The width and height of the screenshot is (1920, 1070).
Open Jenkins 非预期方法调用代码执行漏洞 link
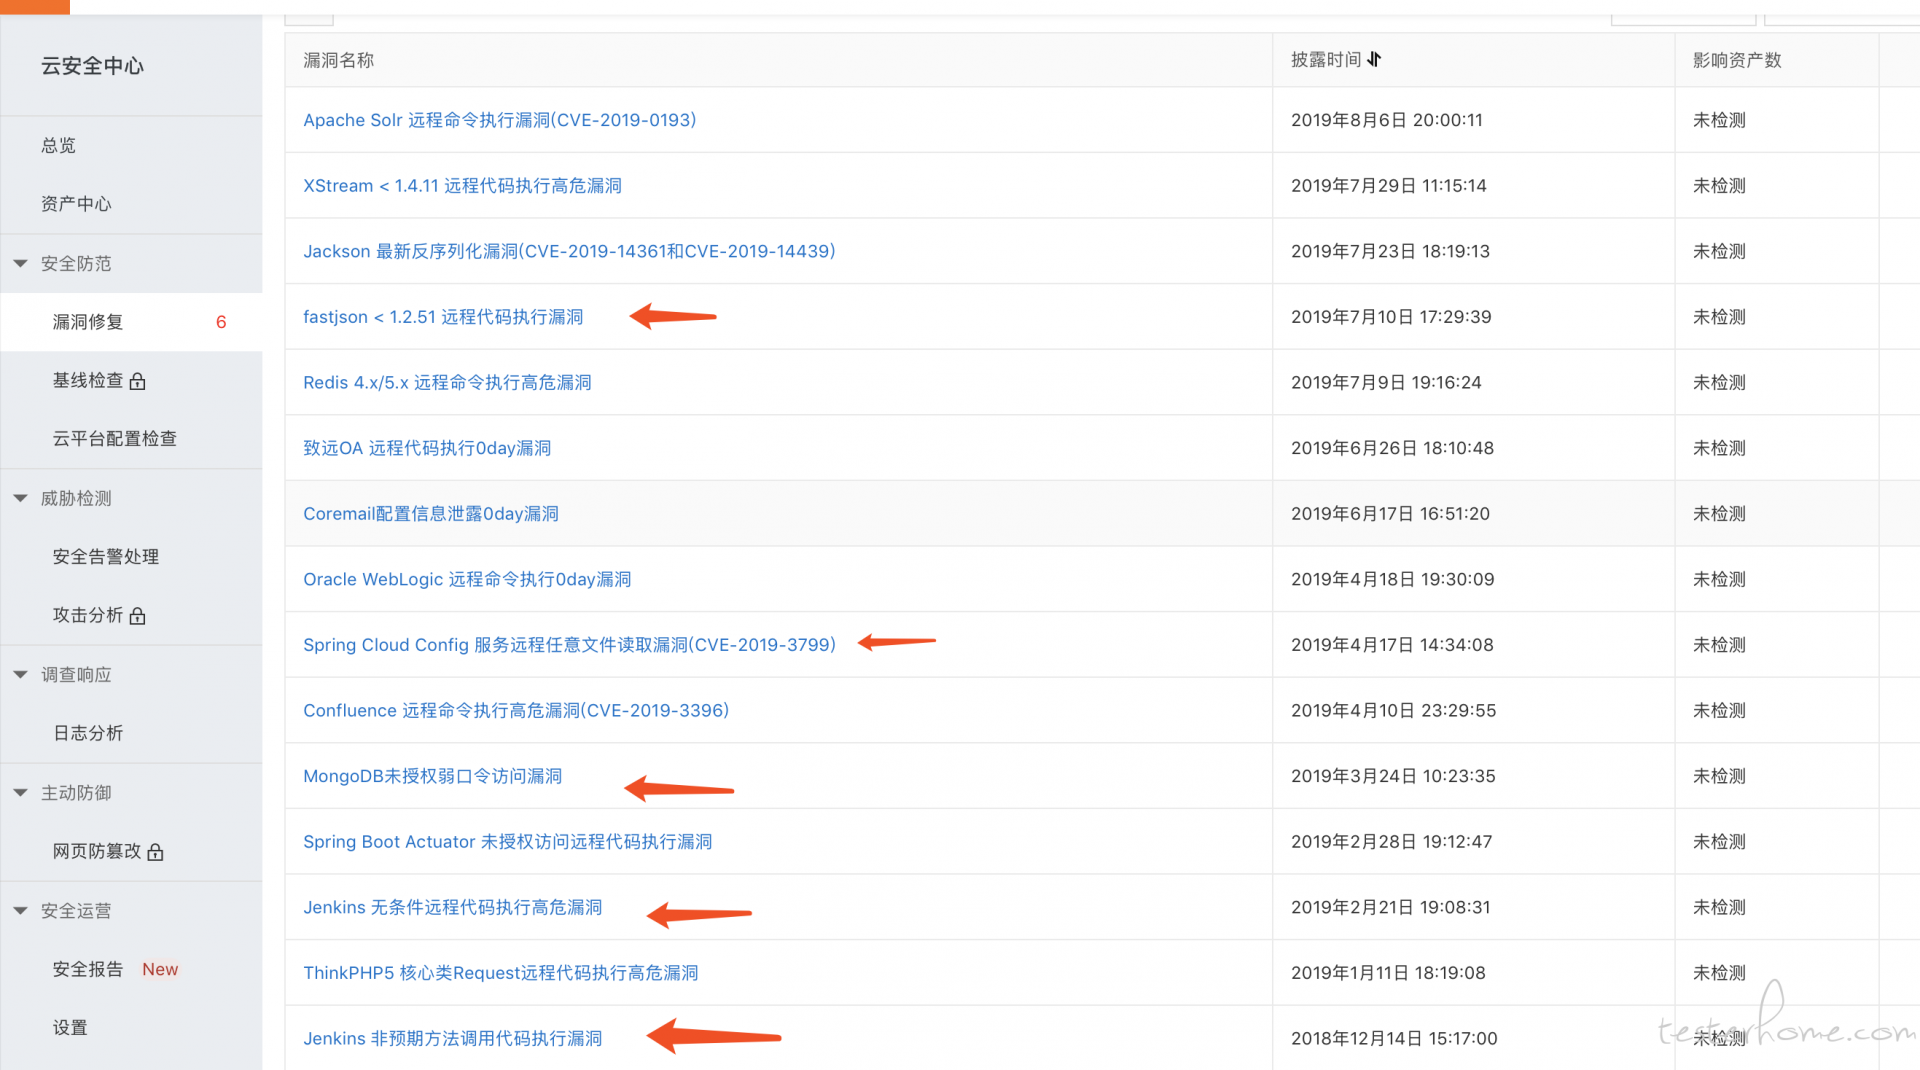(x=453, y=1039)
